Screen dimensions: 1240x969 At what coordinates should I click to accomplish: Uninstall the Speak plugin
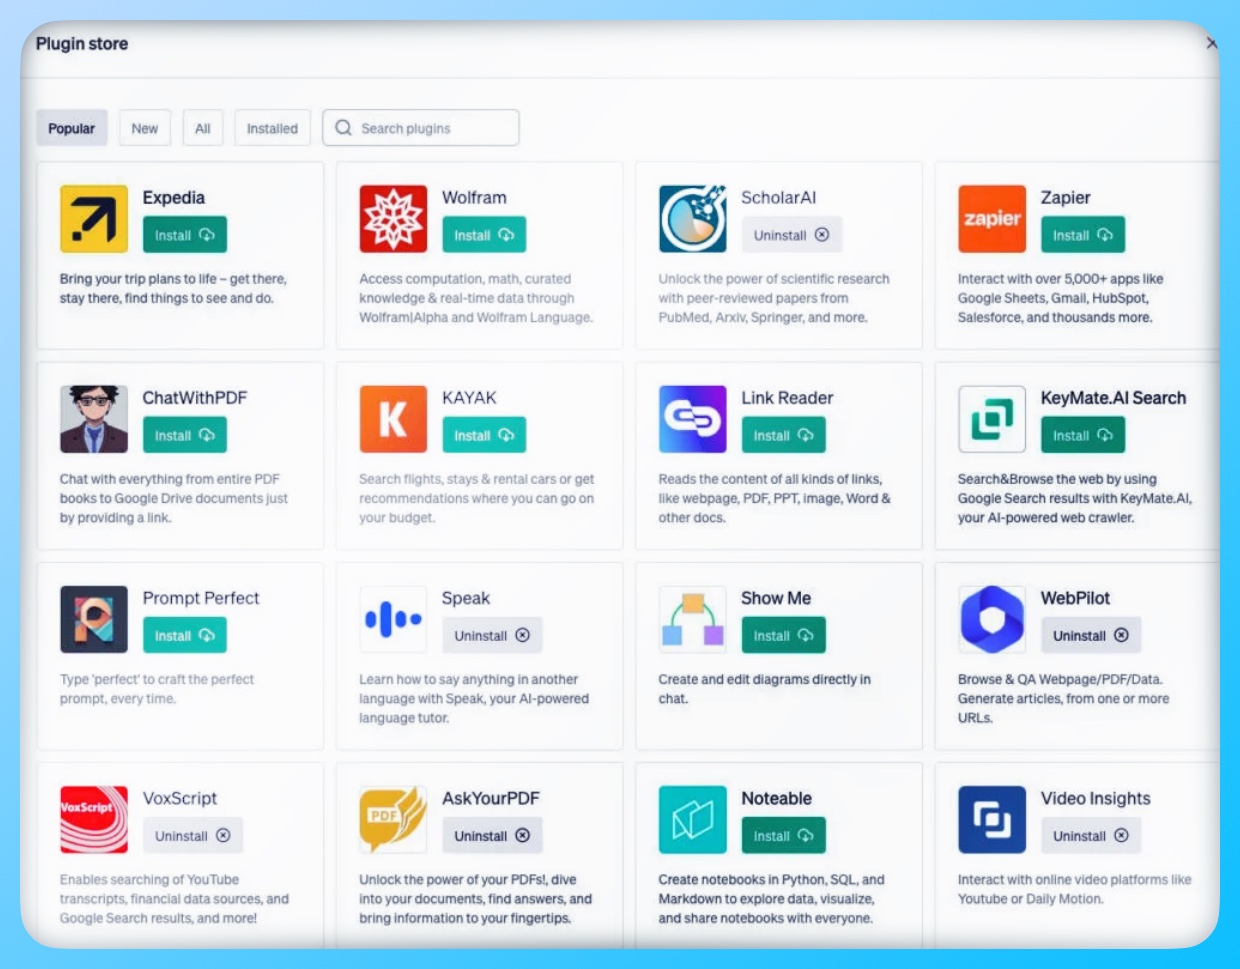tap(492, 635)
